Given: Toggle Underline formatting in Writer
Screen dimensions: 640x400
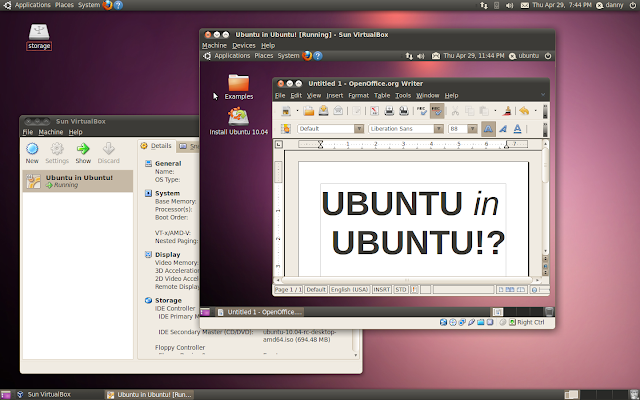Looking at the screenshot, I should (x=518, y=129).
